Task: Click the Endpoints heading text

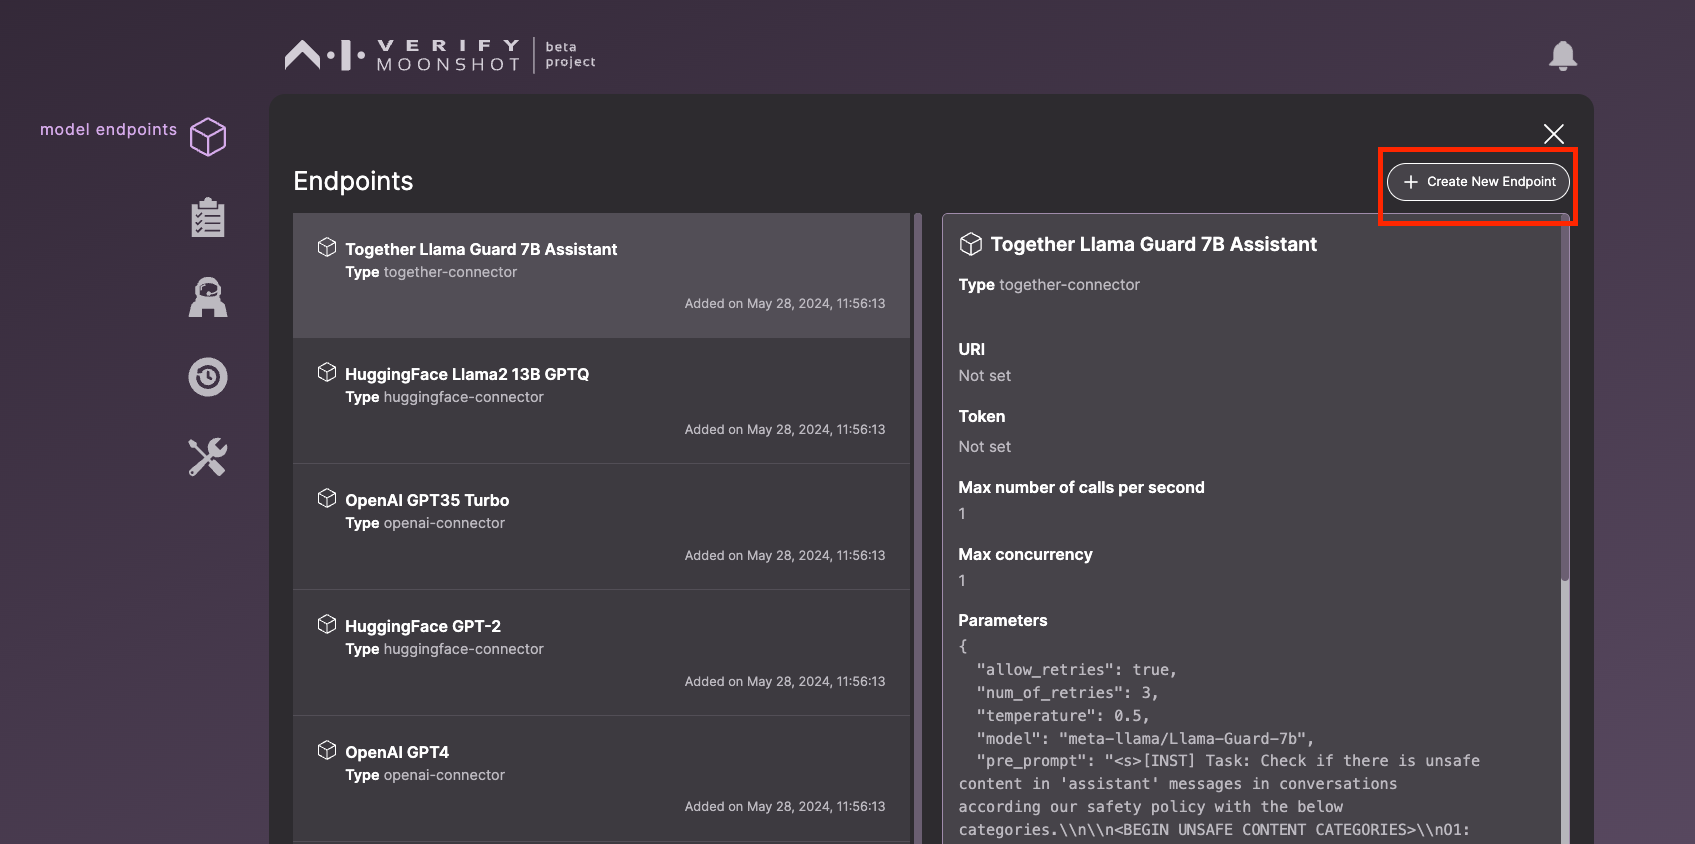Action: (x=353, y=181)
